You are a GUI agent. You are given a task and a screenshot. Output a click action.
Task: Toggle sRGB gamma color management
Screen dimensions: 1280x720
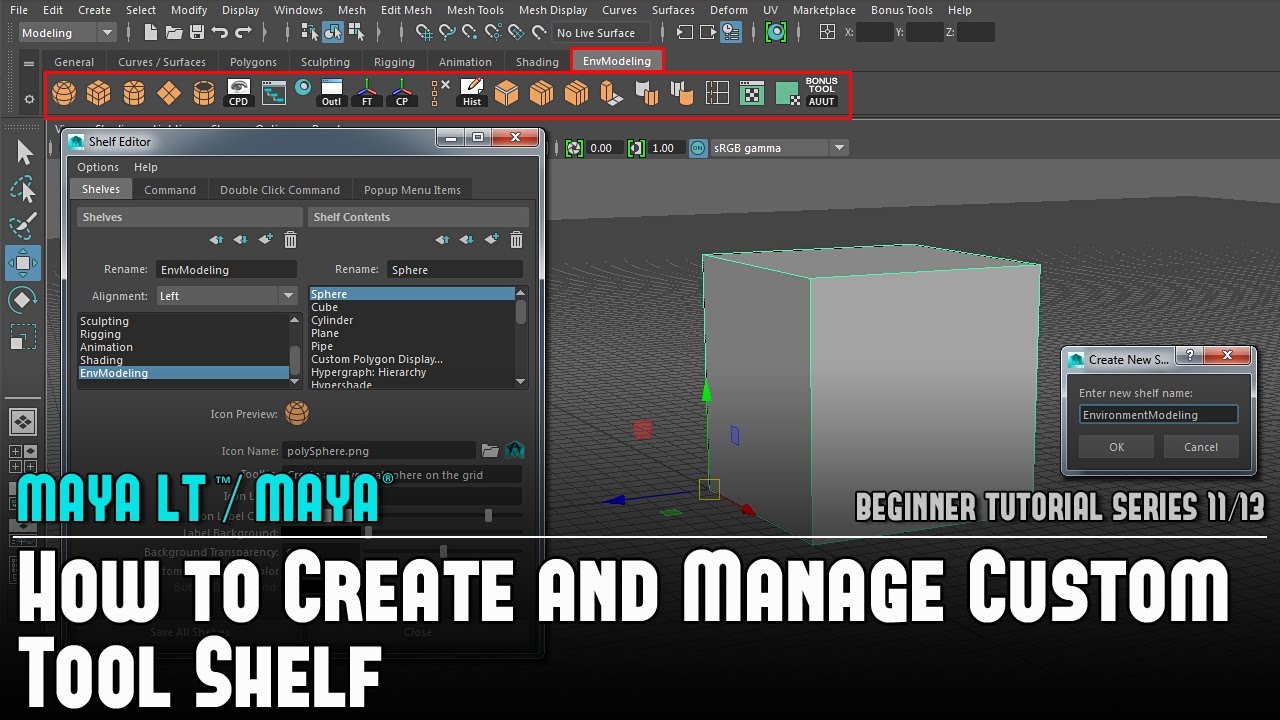click(x=698, y=147)
